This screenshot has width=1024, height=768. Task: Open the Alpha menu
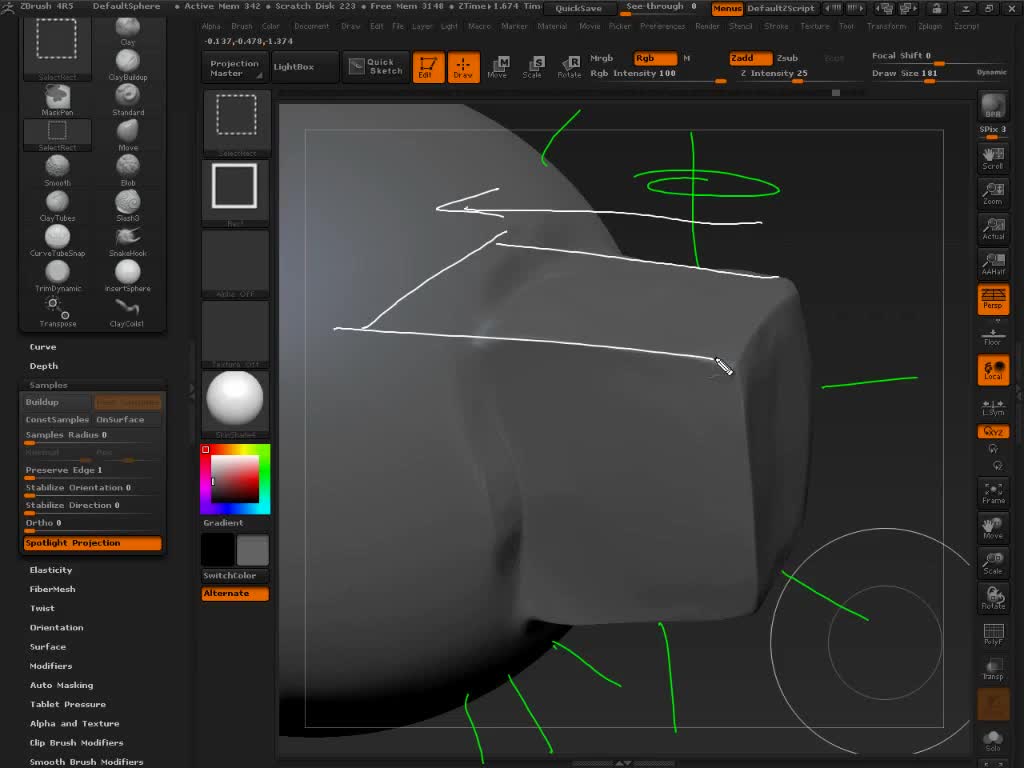pos(211,26)
